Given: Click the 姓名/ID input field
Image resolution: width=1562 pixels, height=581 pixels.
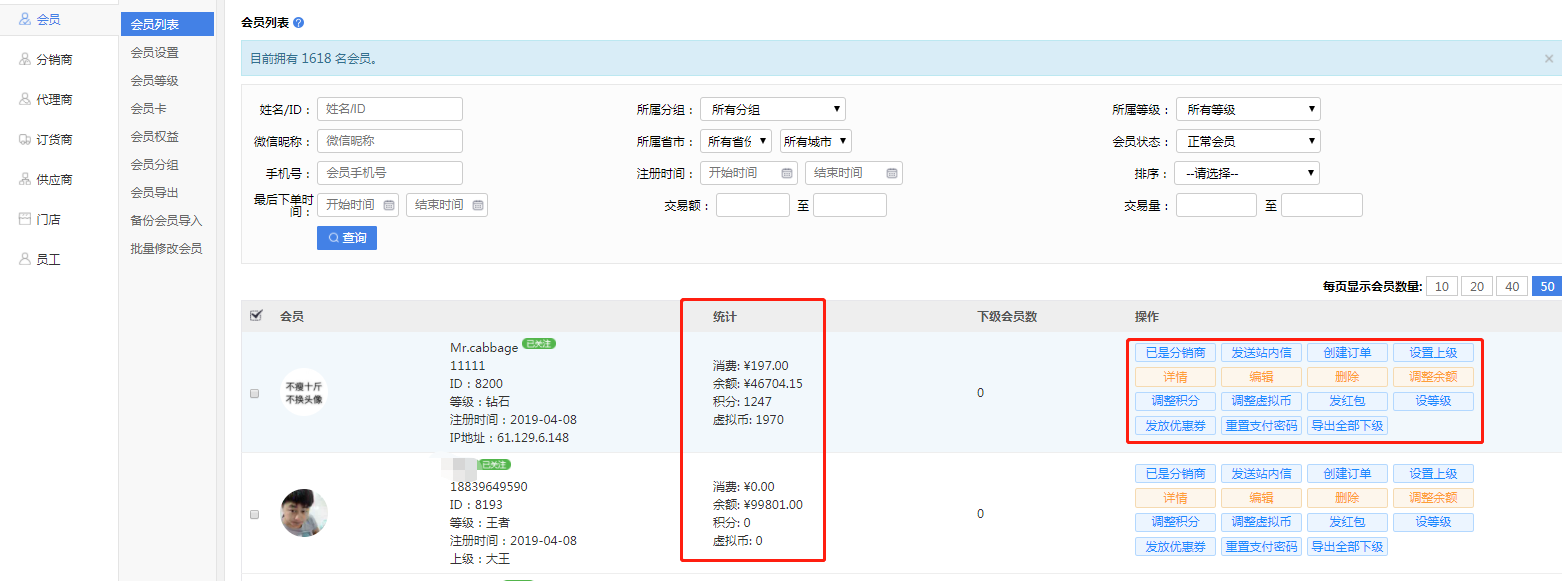Looking at the screenshot, I should (x=390, y=109).
